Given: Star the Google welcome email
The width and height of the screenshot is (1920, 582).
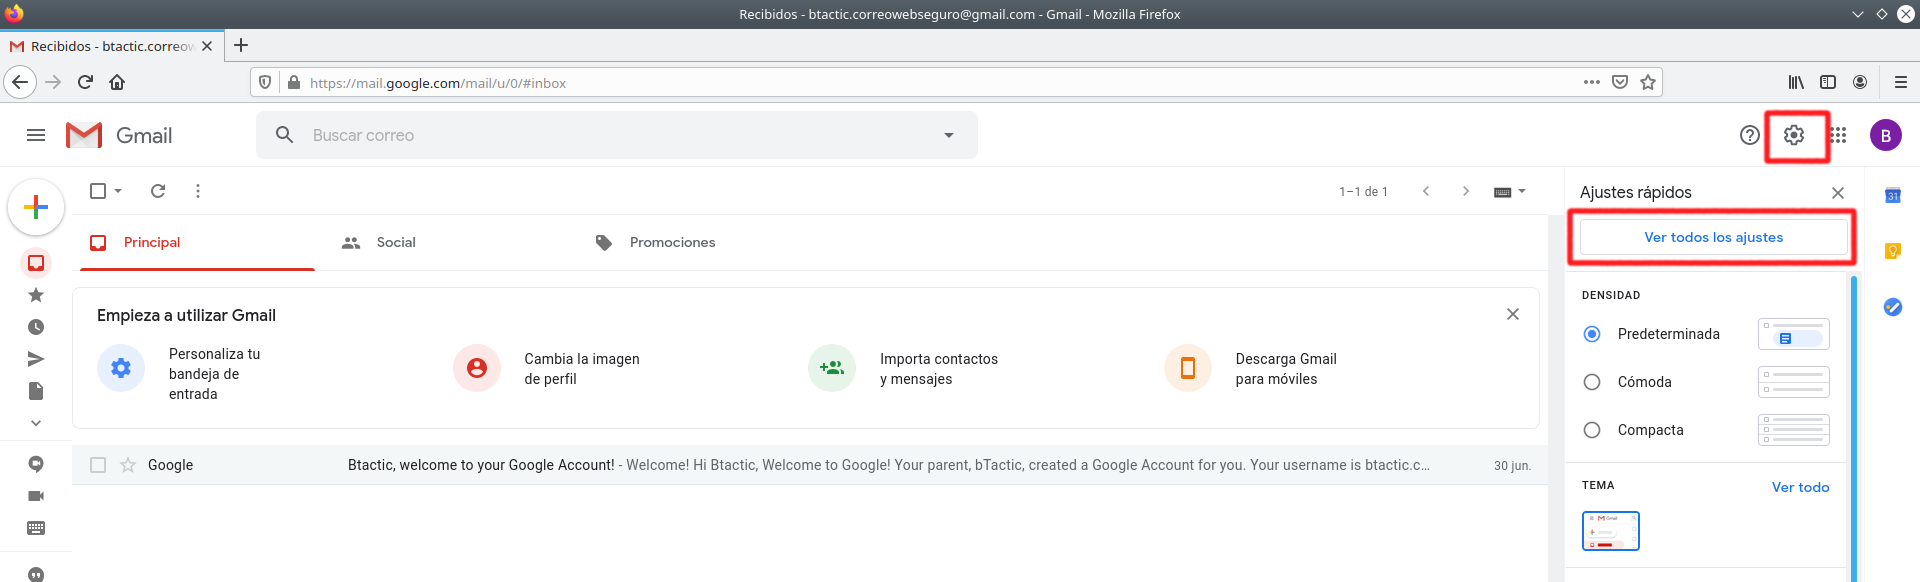Looking at the screenshot, I should (x=128, y=465).
